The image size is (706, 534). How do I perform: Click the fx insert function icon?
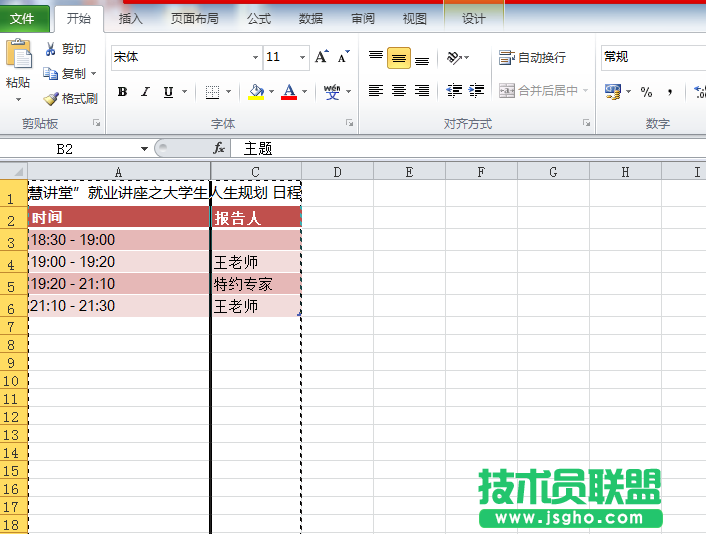pos(219,148)
